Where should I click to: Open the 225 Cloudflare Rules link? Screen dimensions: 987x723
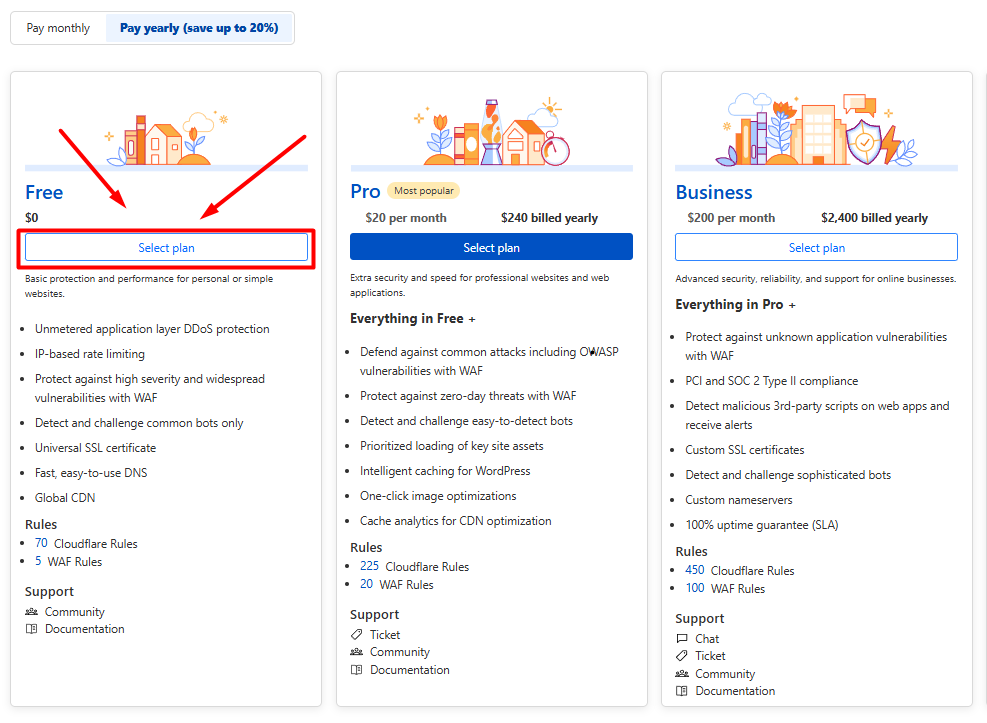click(369, 566)
